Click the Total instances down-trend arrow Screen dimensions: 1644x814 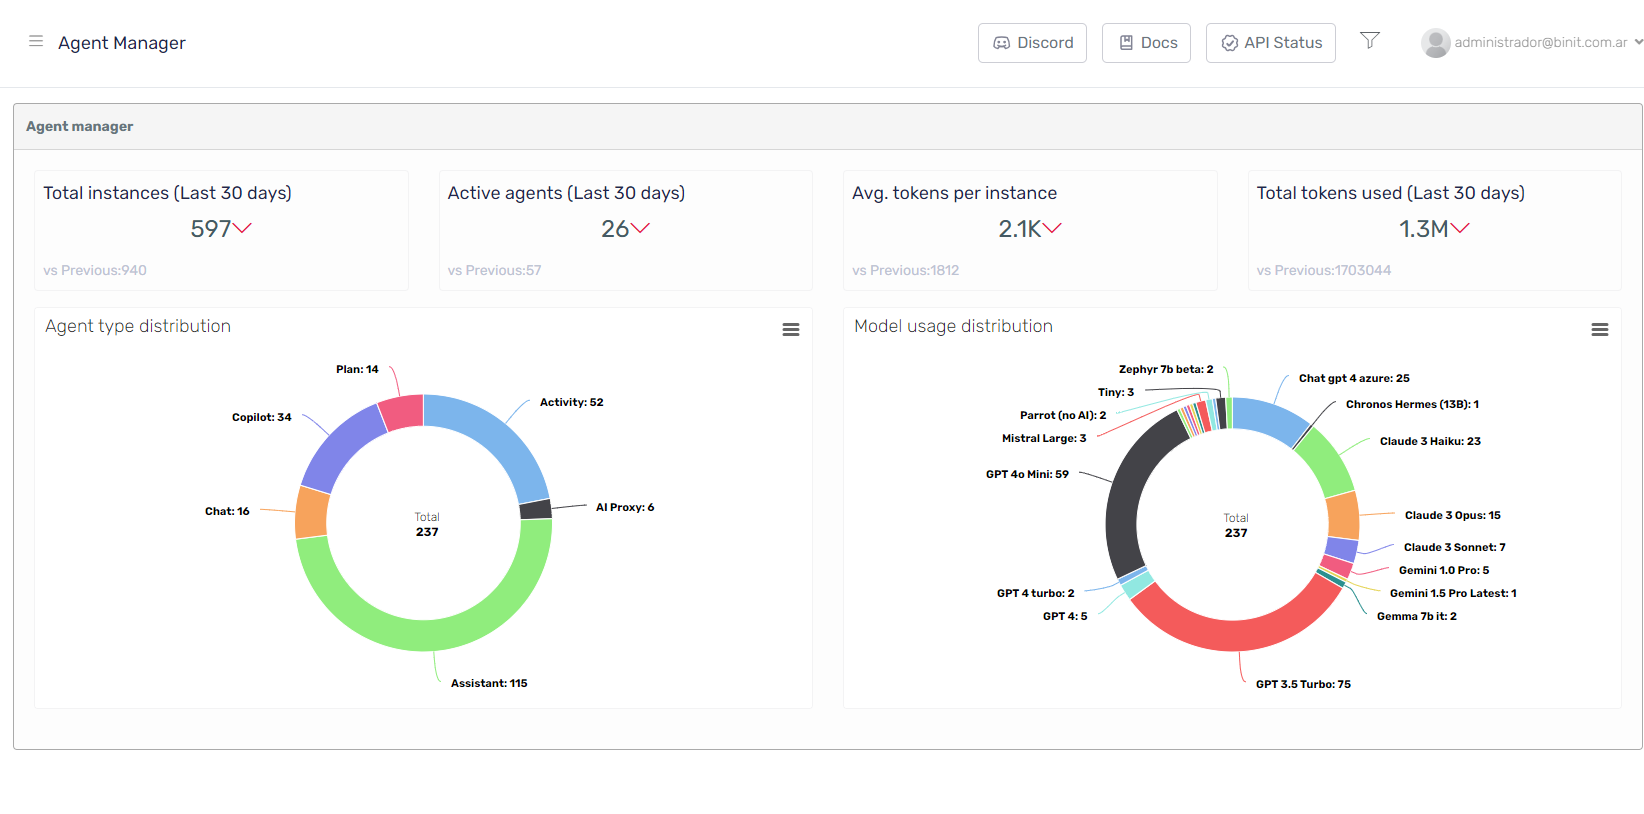coord(242,229)
